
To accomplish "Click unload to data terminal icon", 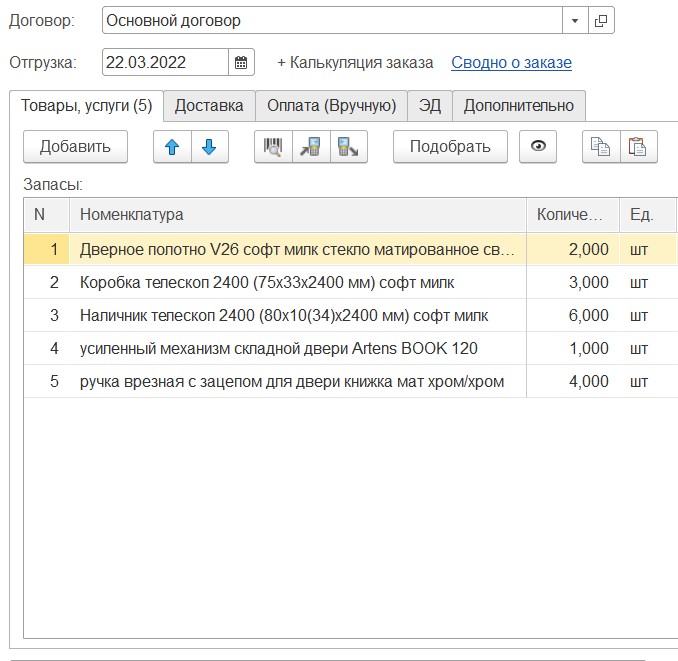I will (x=349, y=147).
